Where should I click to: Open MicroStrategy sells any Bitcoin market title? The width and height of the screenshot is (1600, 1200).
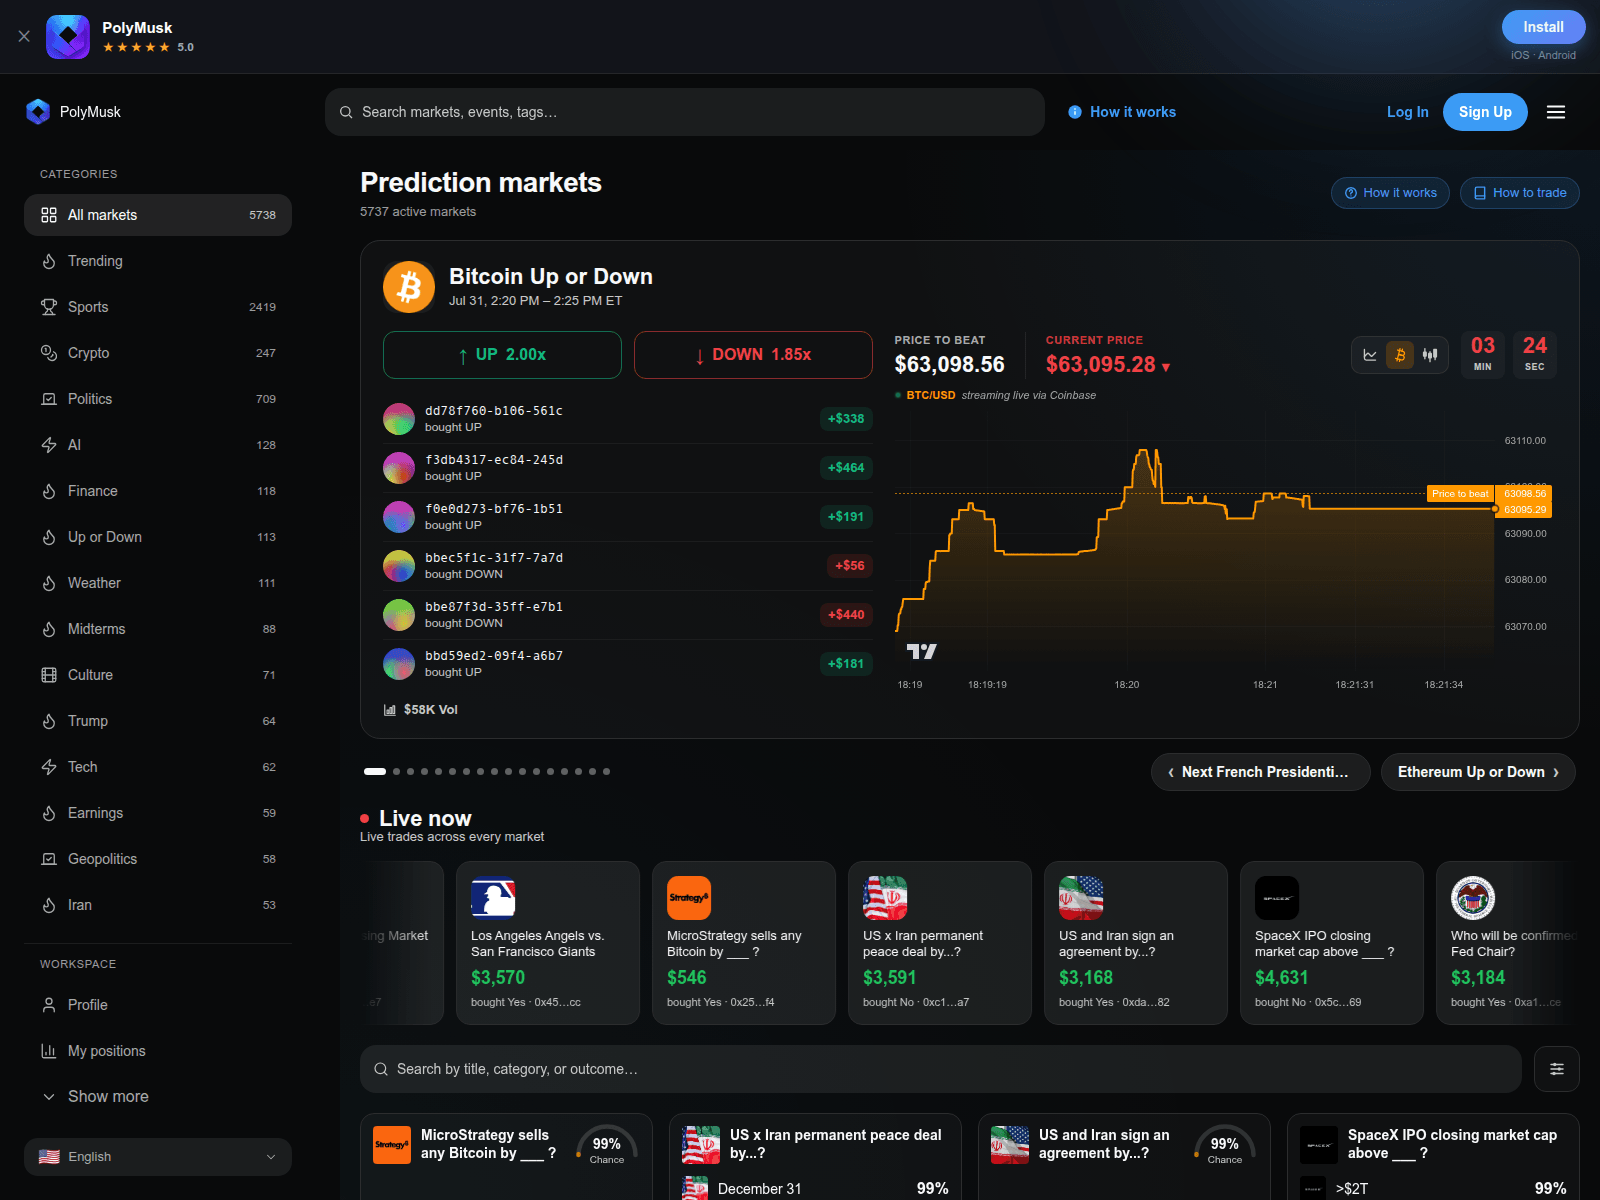coord(488,1144)
